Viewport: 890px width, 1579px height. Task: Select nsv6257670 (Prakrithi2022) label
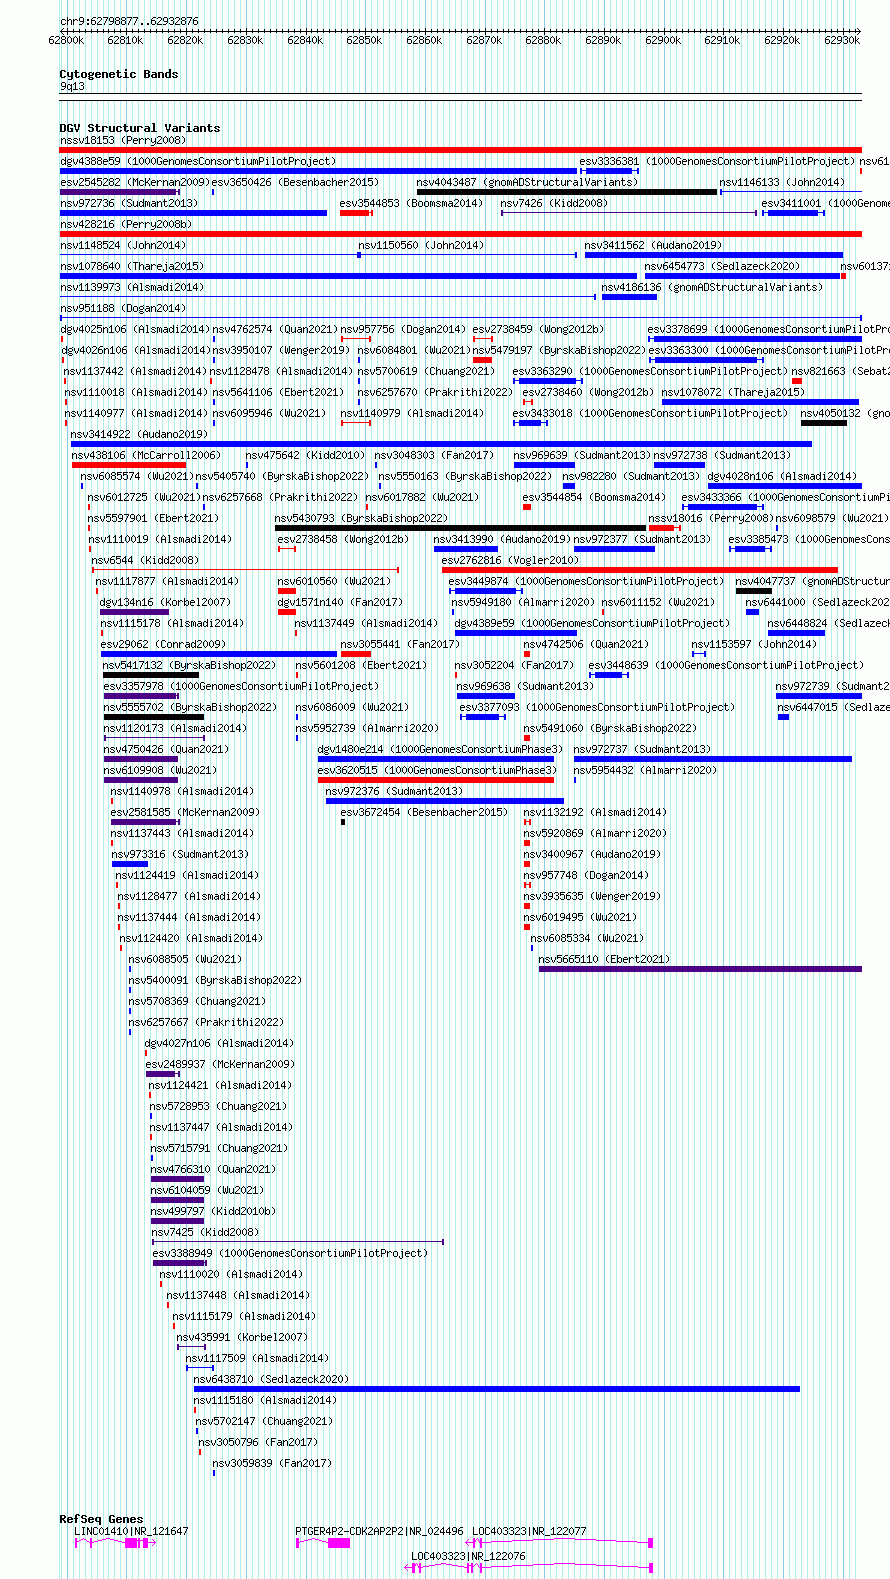[435, 393]
